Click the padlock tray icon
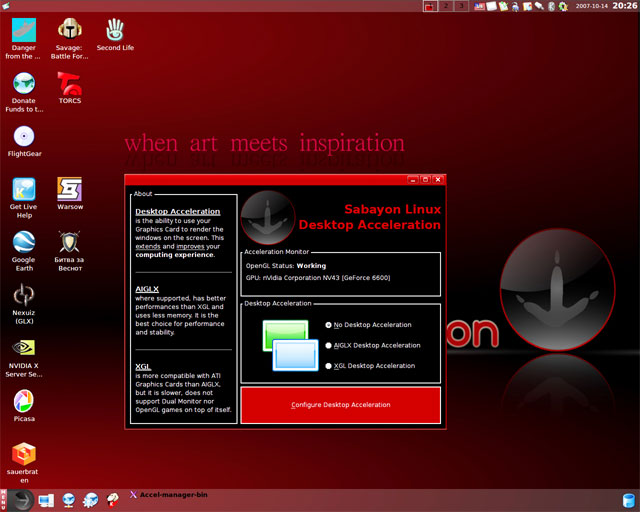 click(x=515, y=7)
